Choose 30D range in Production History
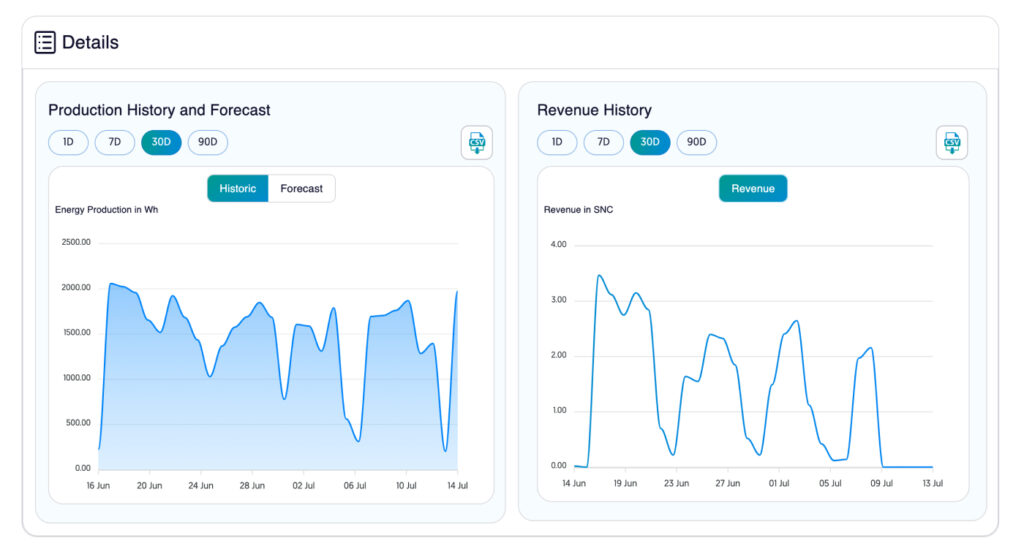This screenshot has height=557, width=1024. tap(161, 142)
